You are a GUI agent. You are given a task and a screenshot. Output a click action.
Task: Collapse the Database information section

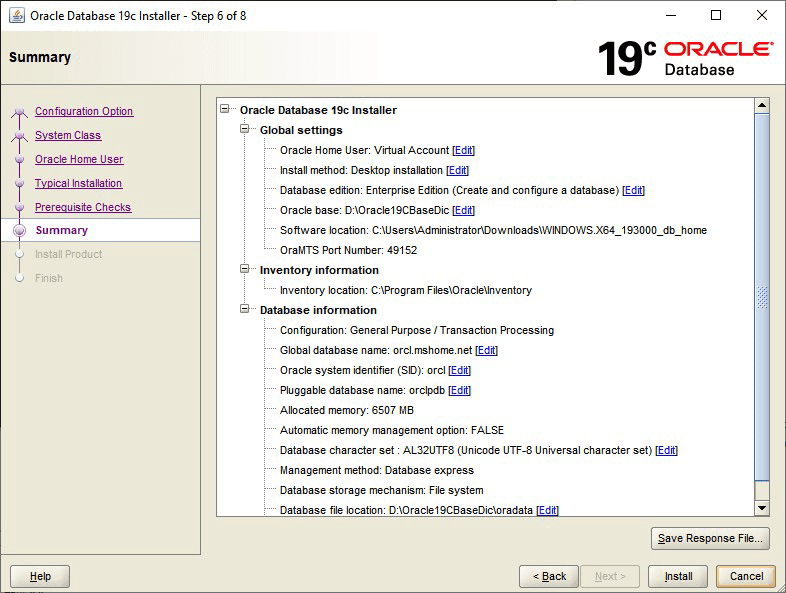coord(245,309)
